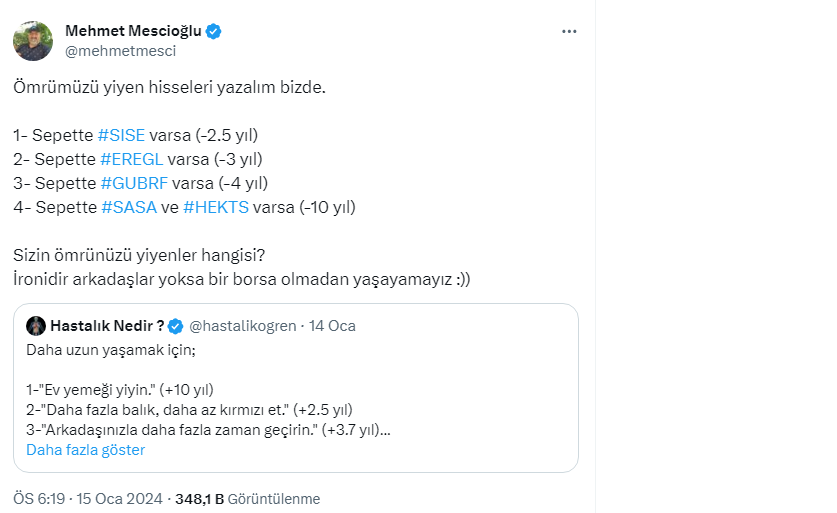The height and width of the screenshot is (513, 837).
Task: Open the Mehmet Mescioğlu display name link
Action: point(134,31)
